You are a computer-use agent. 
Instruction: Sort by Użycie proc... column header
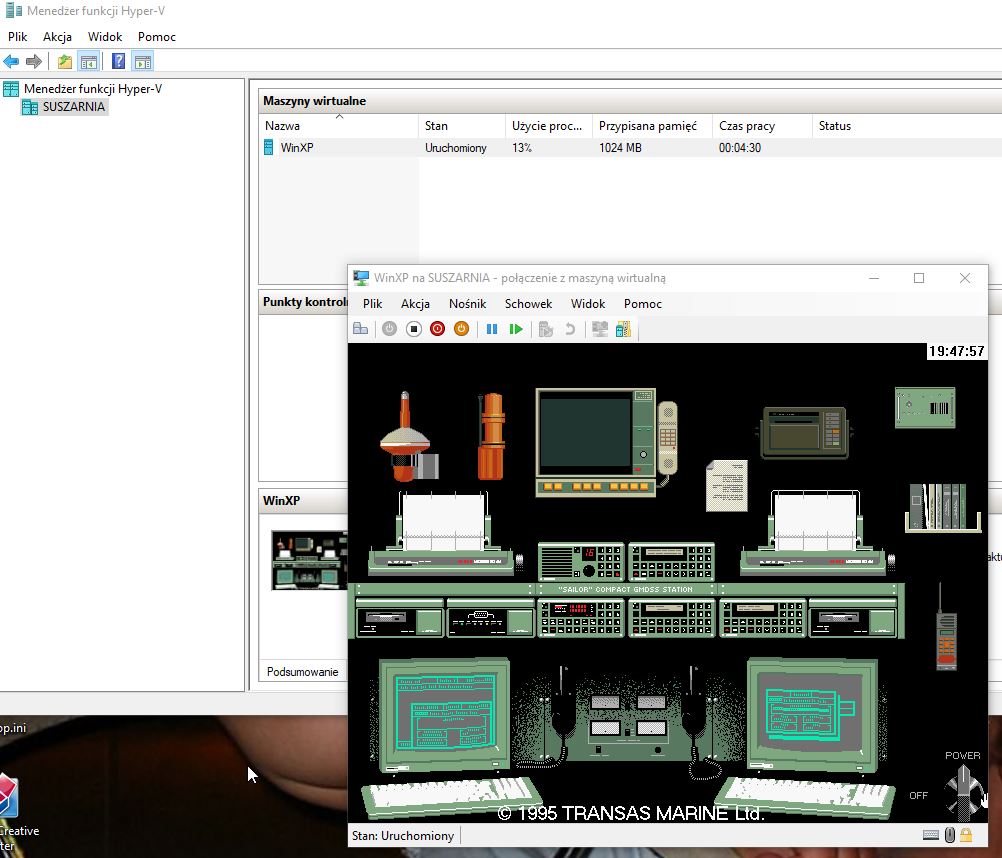tap(549, 126)
